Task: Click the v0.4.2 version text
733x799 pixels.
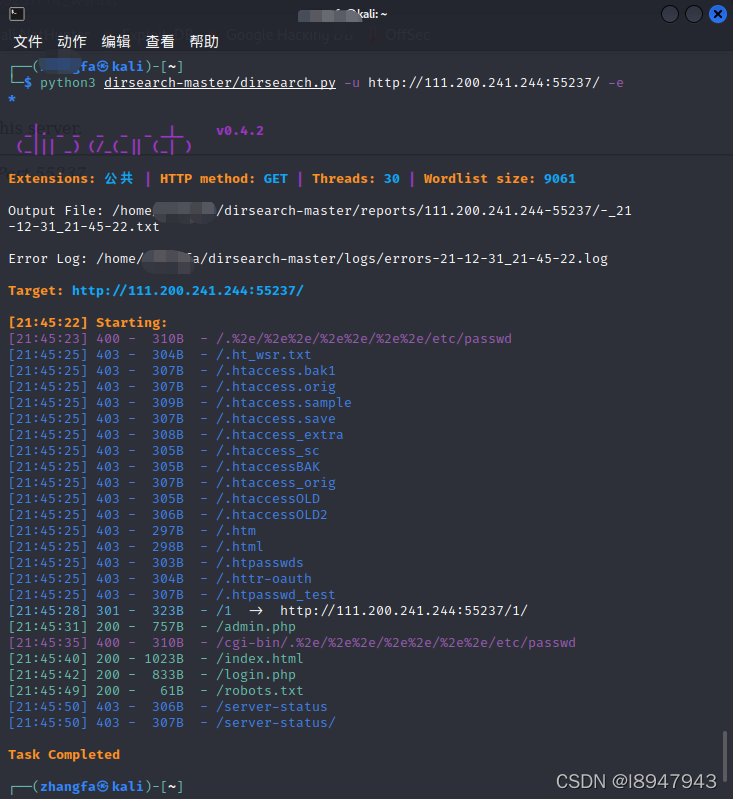Action: click(240, 131)
